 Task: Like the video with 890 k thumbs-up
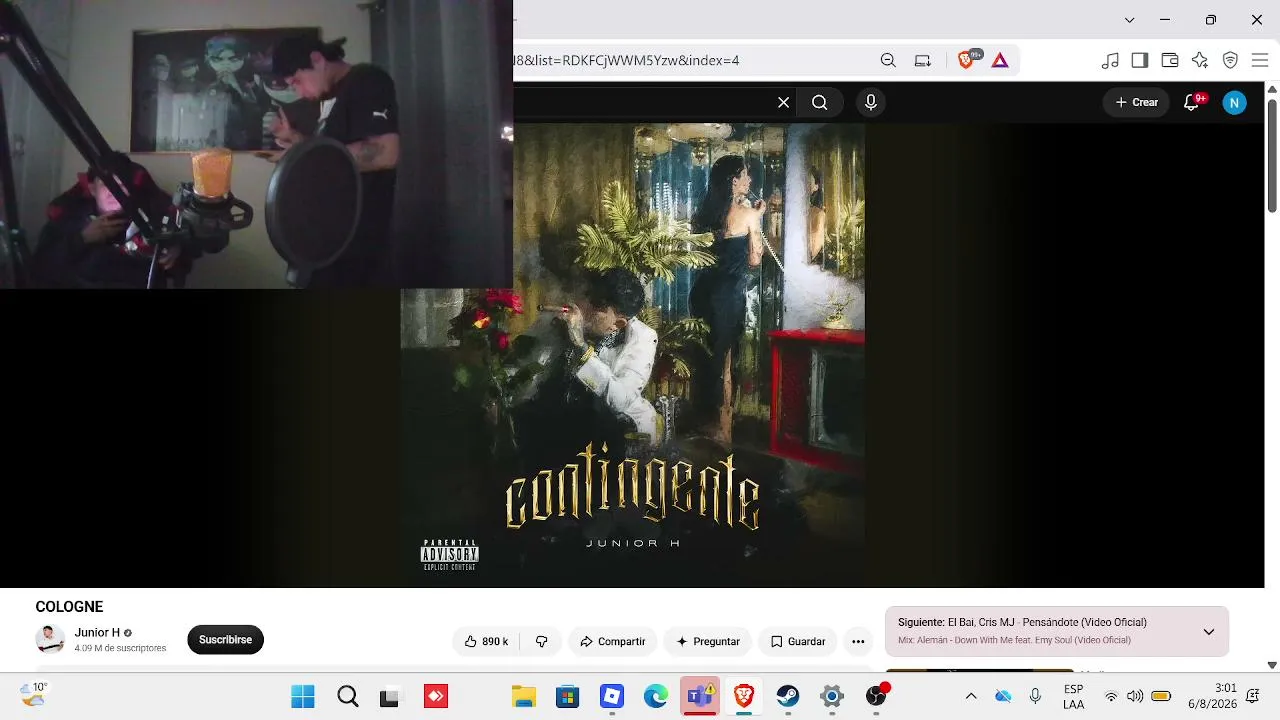(x=487, y=641)
